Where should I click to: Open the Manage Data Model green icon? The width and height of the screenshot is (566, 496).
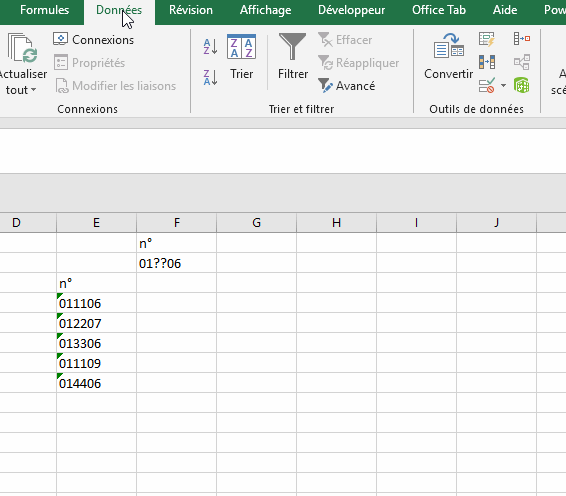coord(522,86)
